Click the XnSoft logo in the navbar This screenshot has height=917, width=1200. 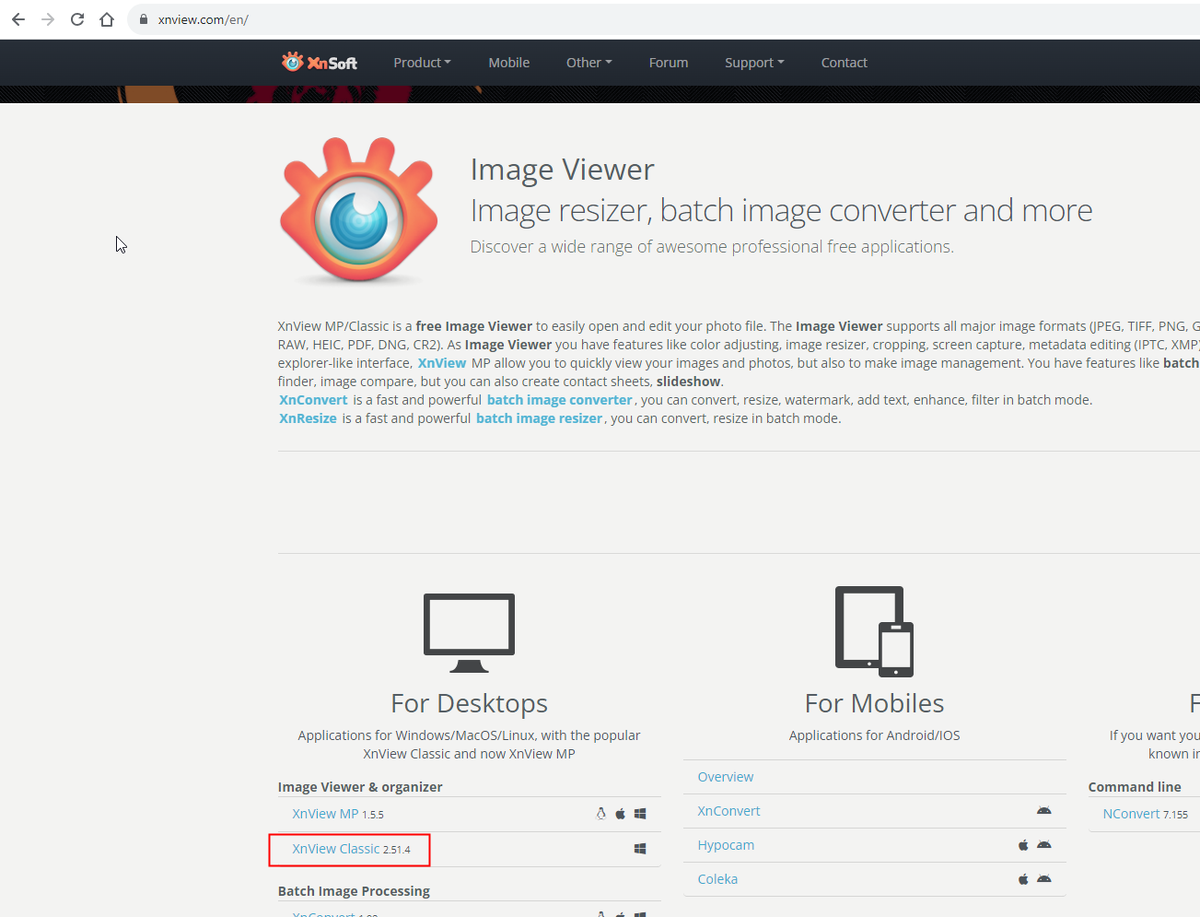click(320, 62)
